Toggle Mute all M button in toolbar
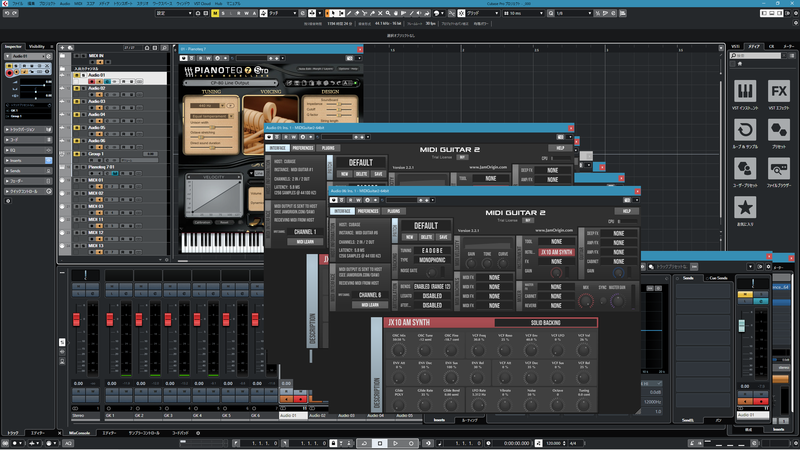 (215, 13)
